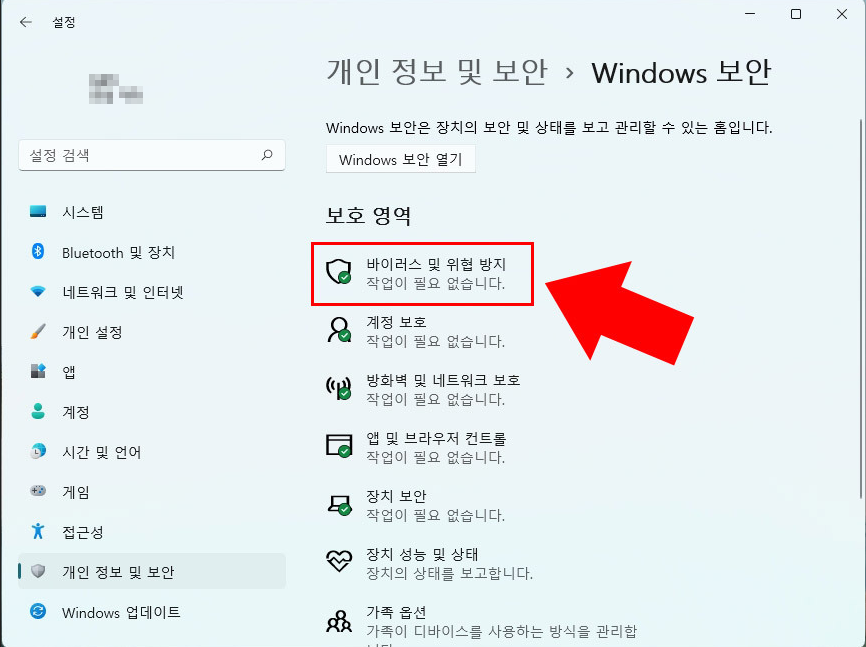Click the 계정 보호 person check icon
The width and height of the screenshot is (866, 647).
[339, 330]
